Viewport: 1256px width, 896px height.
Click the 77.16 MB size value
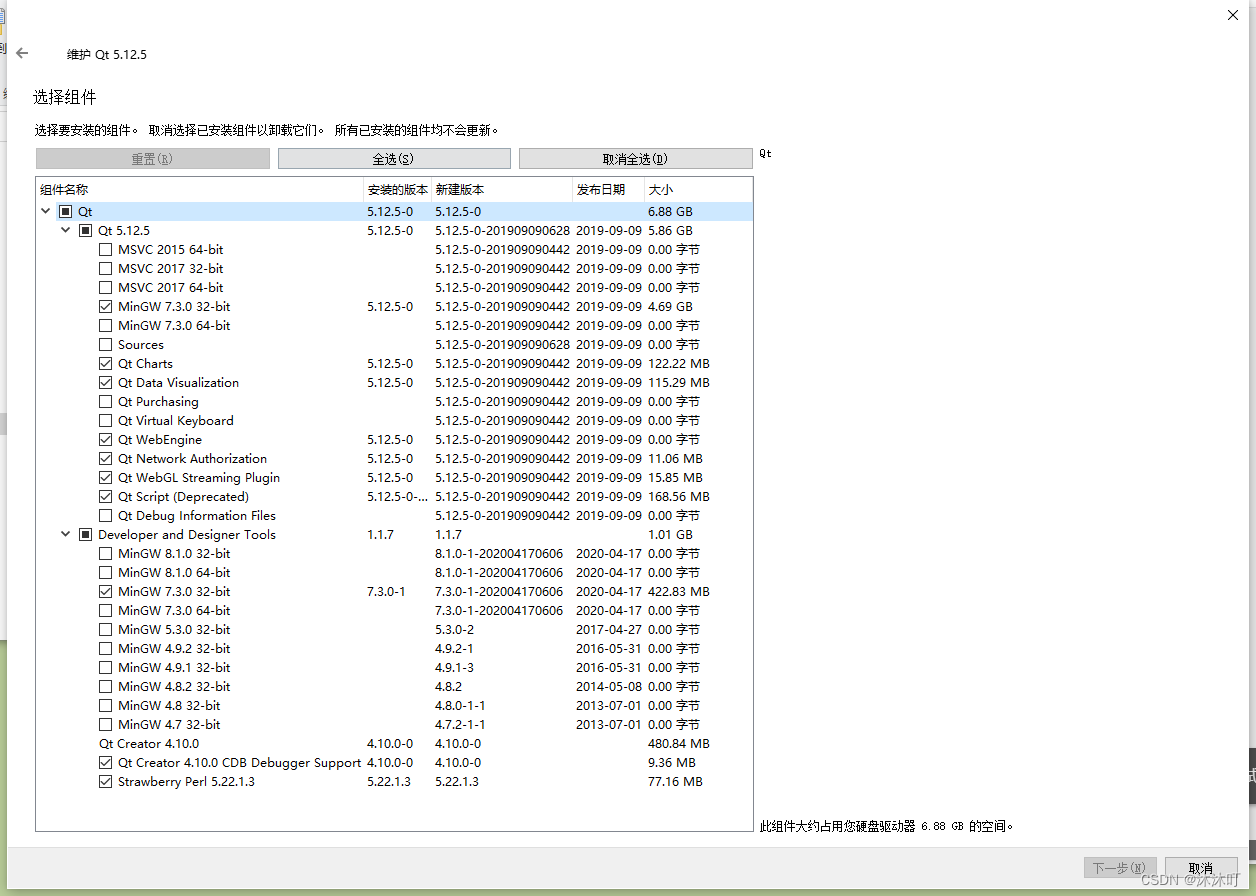point(675,782)
